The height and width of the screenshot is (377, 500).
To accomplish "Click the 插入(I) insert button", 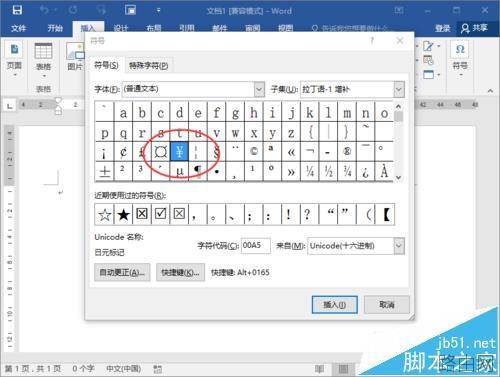I will [335, 305].
